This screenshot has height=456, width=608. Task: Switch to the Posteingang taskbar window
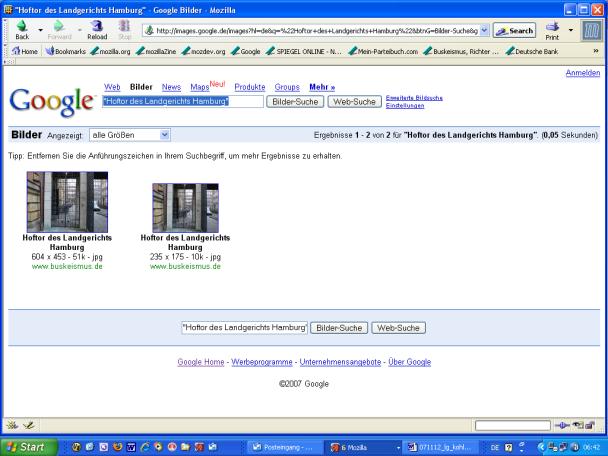click(285, 447)
